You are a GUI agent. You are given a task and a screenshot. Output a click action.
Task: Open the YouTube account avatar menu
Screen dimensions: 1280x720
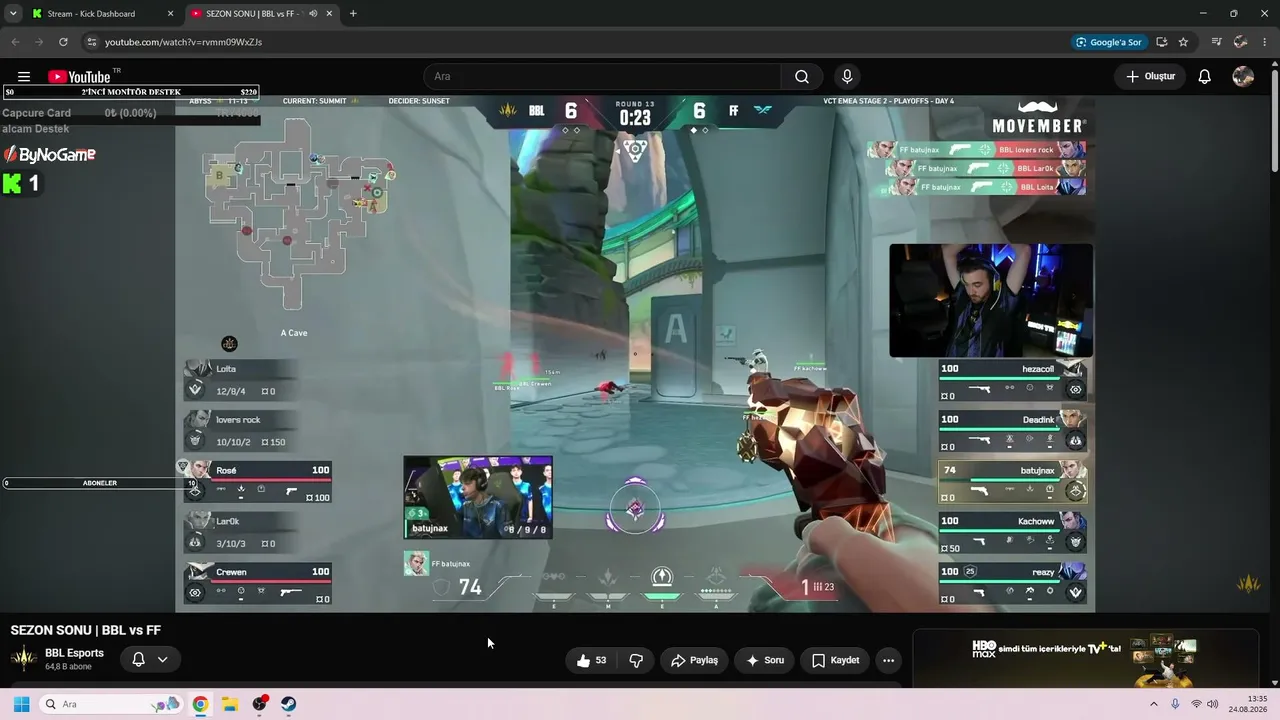(x=1243, y=77)
